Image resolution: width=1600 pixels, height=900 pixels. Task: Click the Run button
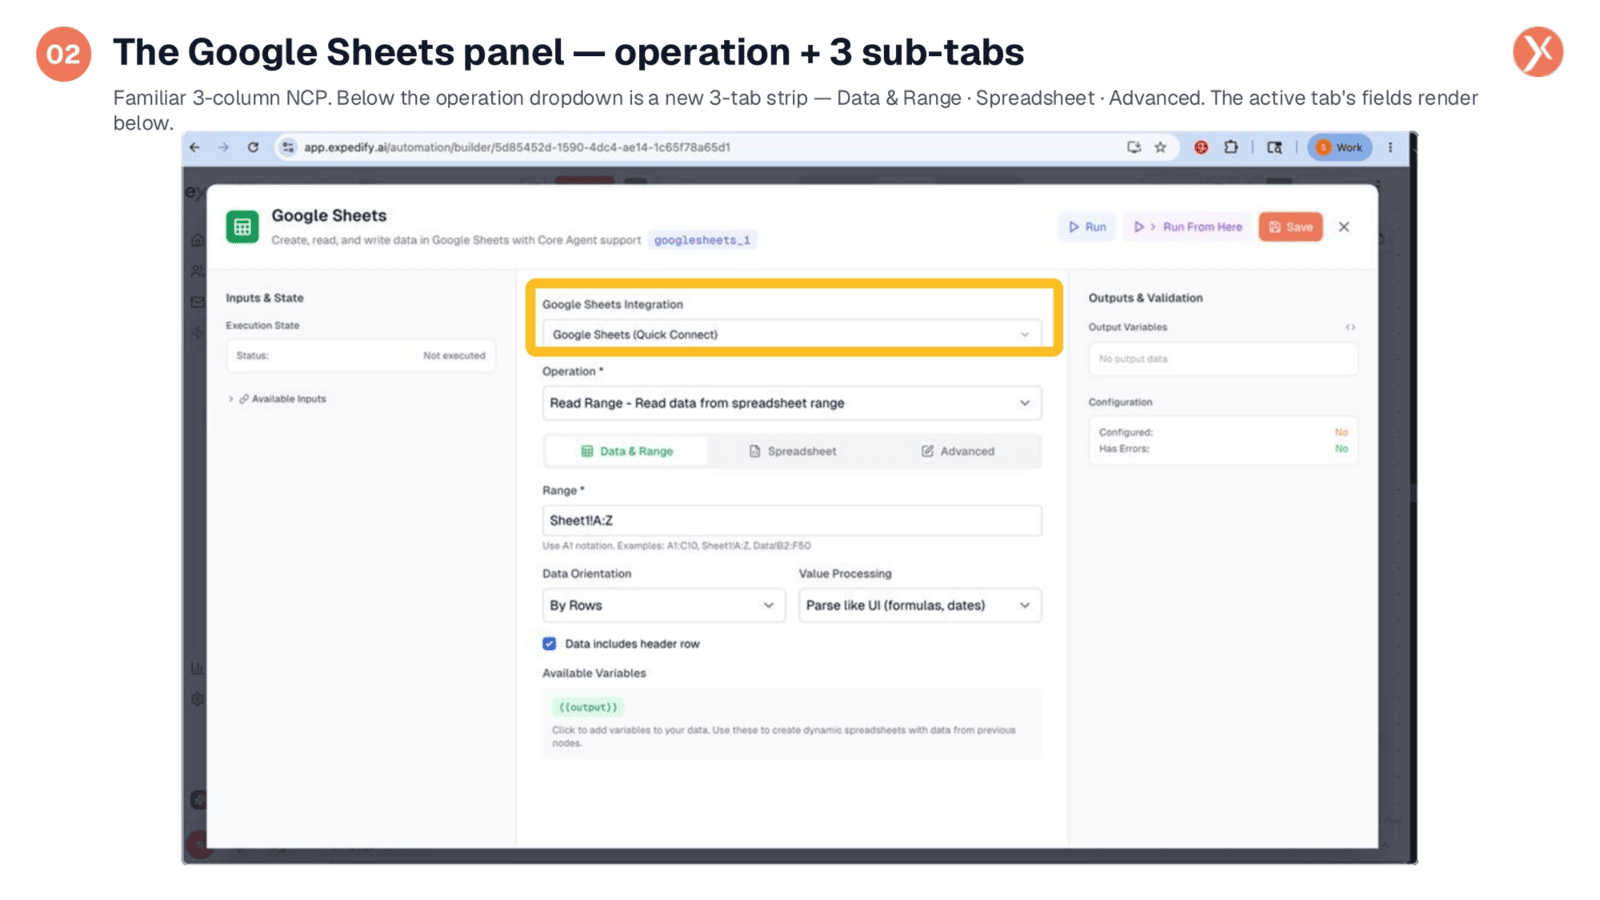tap(1087, 227)
